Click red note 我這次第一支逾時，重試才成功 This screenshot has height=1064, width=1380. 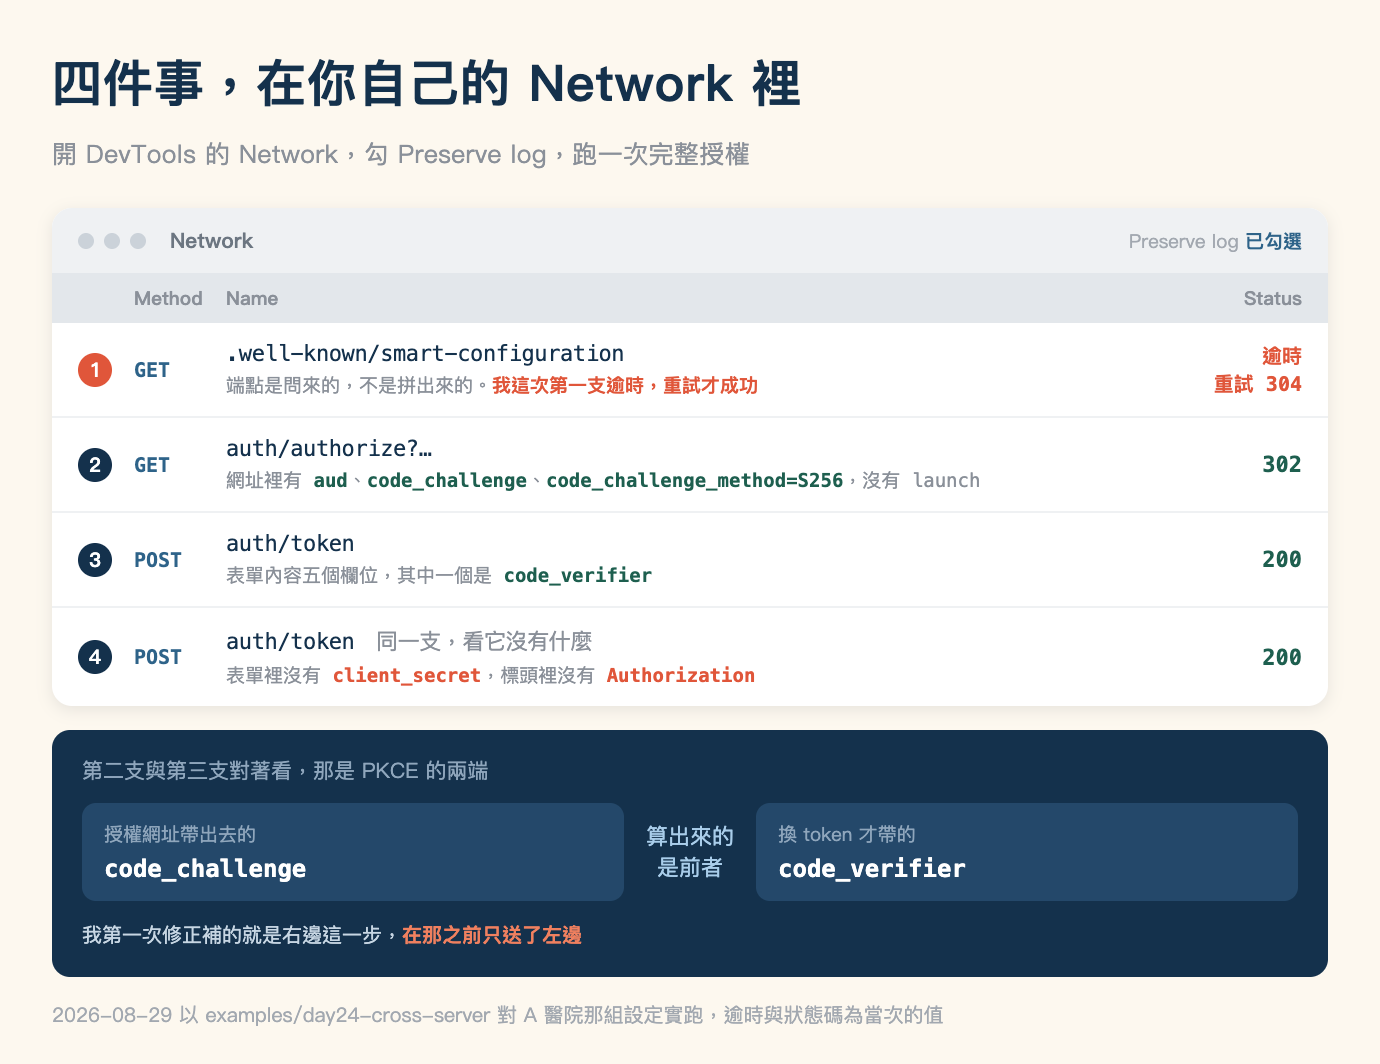[625, 385]
